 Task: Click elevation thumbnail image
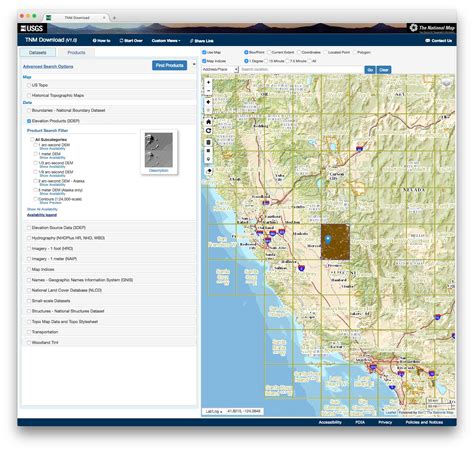(159, 150)
